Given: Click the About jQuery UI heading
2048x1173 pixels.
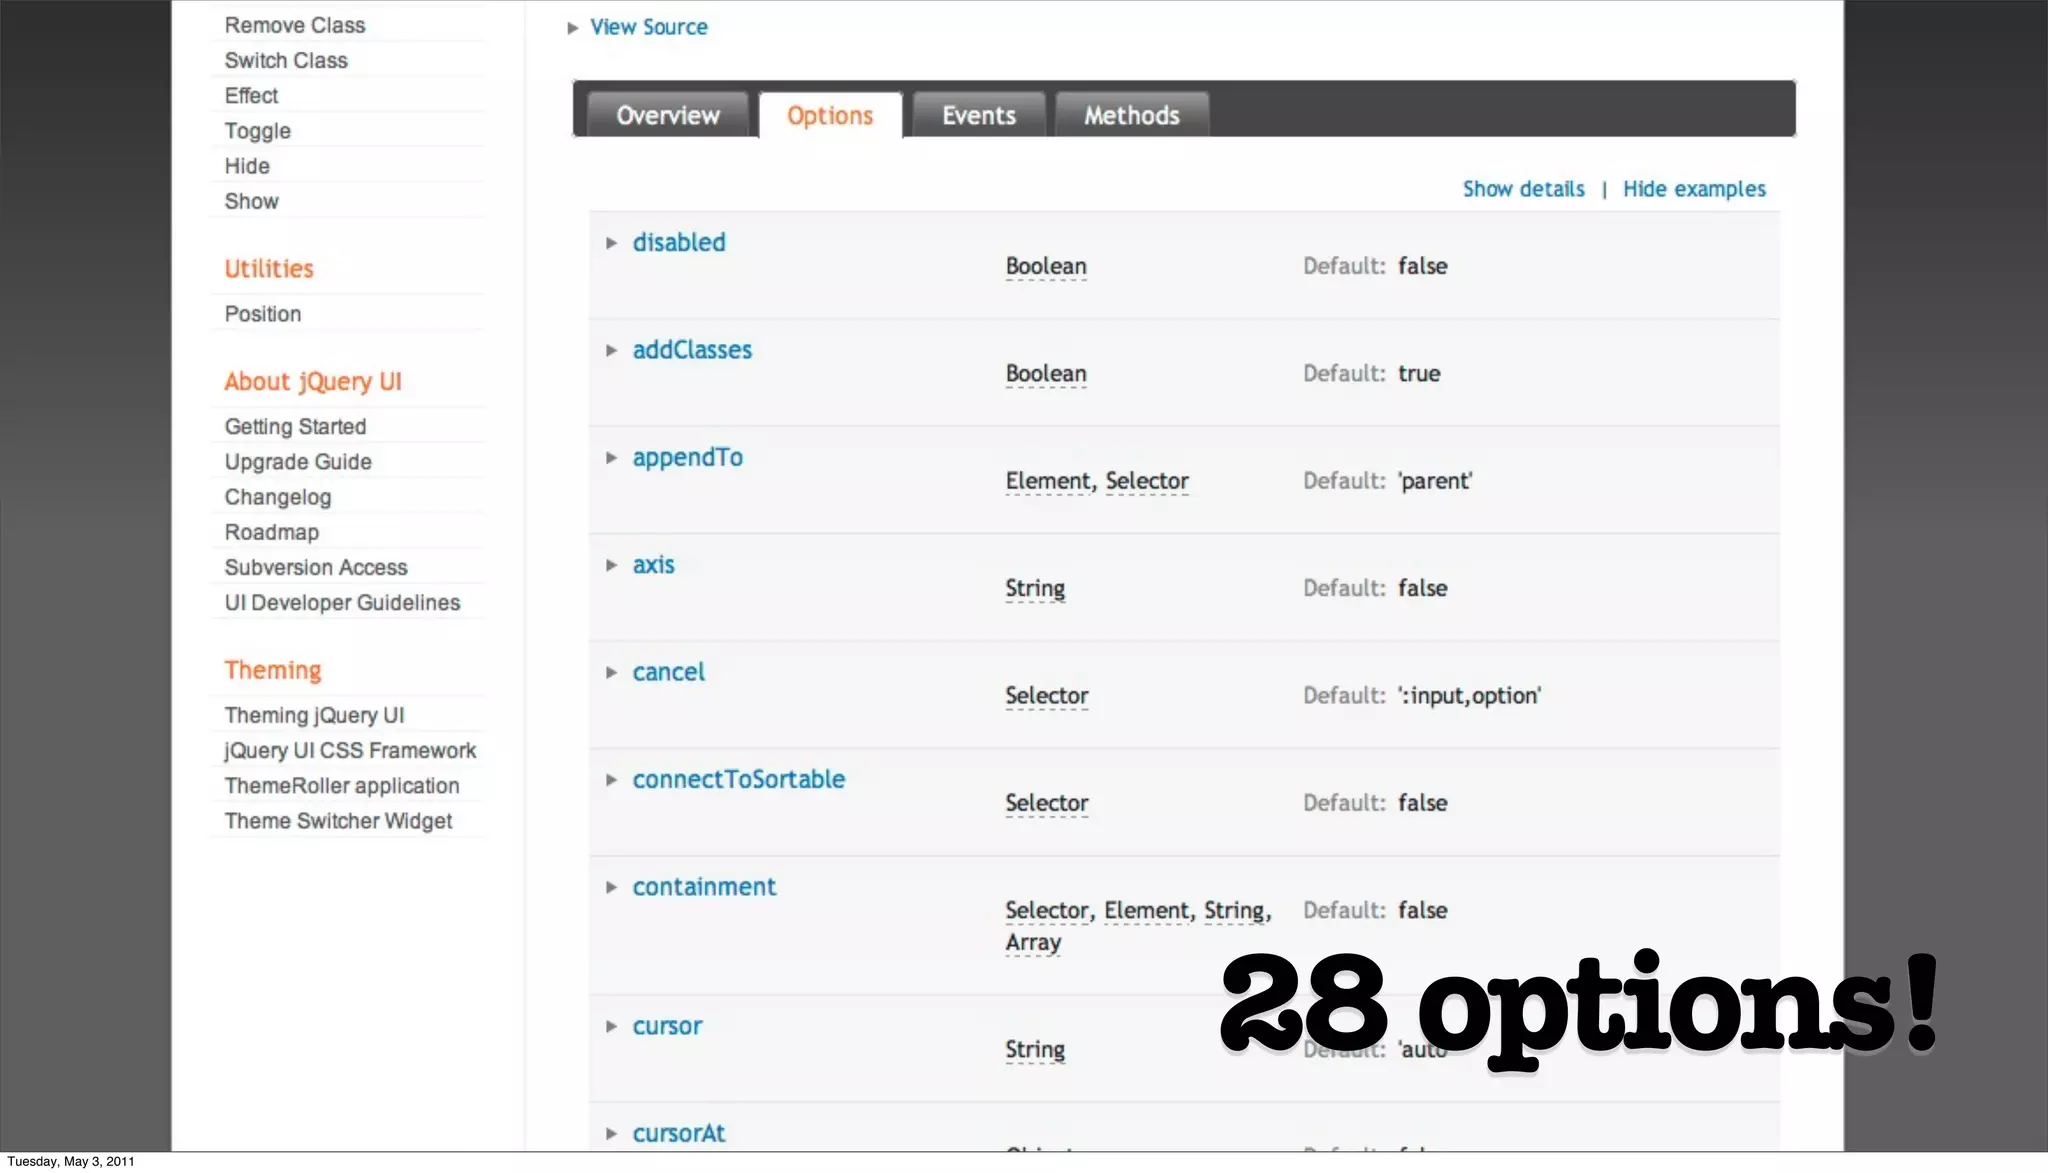Looking at the screenshot, I should pos(313,381).
